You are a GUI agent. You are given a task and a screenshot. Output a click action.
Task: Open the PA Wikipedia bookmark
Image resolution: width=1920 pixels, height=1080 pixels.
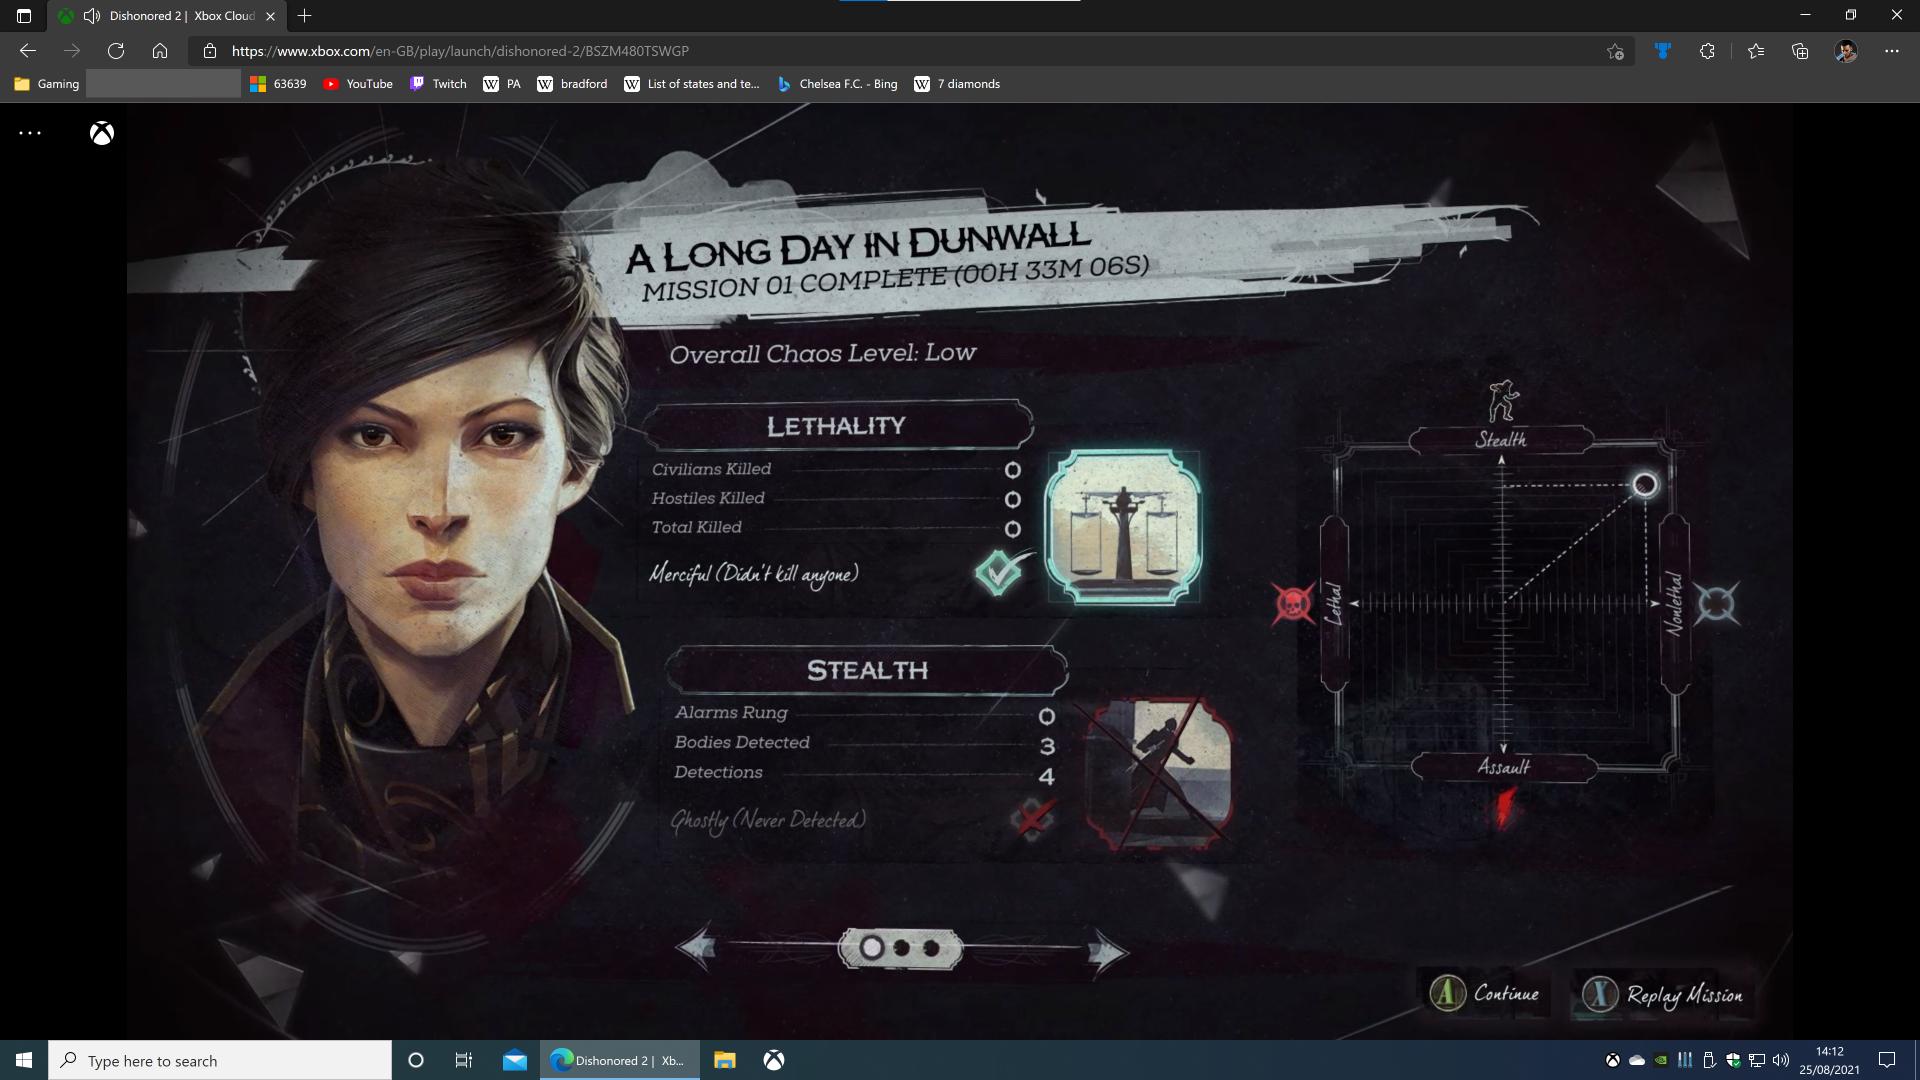[502, 84]
